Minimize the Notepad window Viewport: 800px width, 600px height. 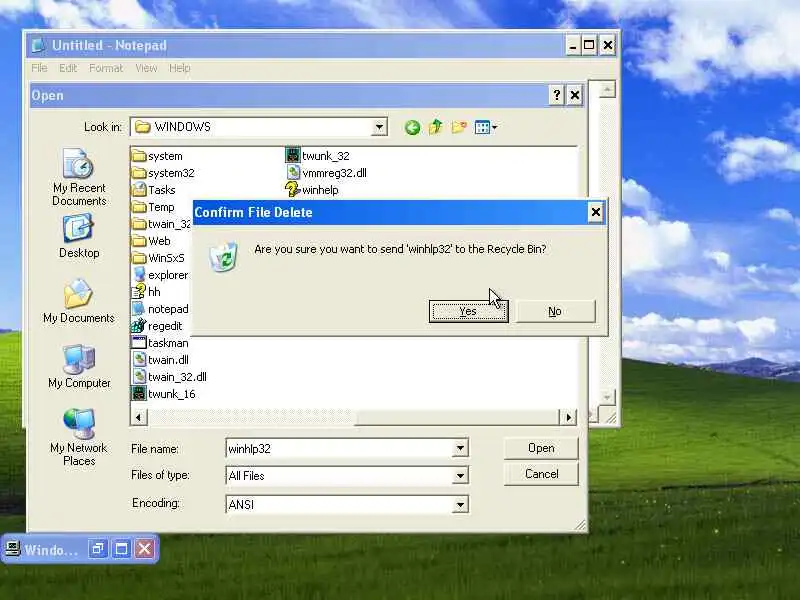click(573, 45)
